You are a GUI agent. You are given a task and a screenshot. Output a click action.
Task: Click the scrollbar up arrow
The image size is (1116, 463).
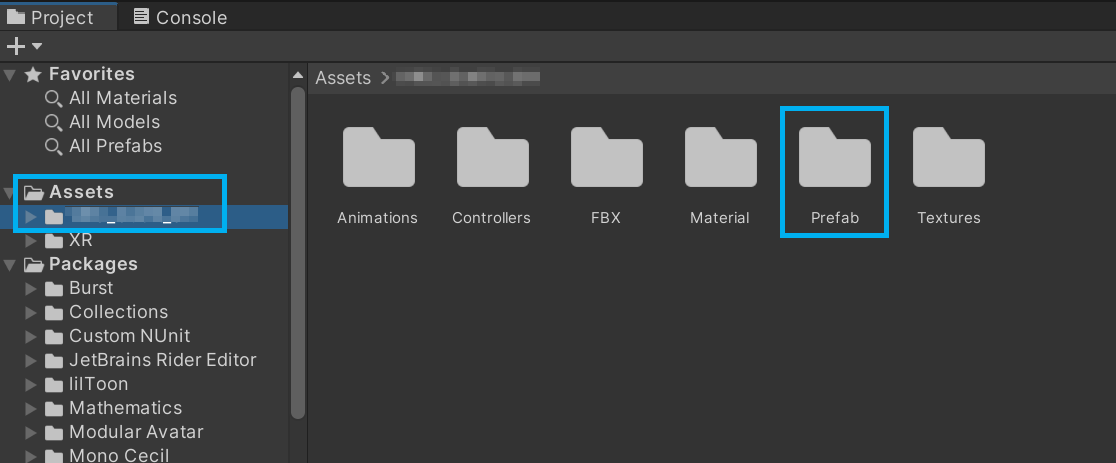click(298, 75)
